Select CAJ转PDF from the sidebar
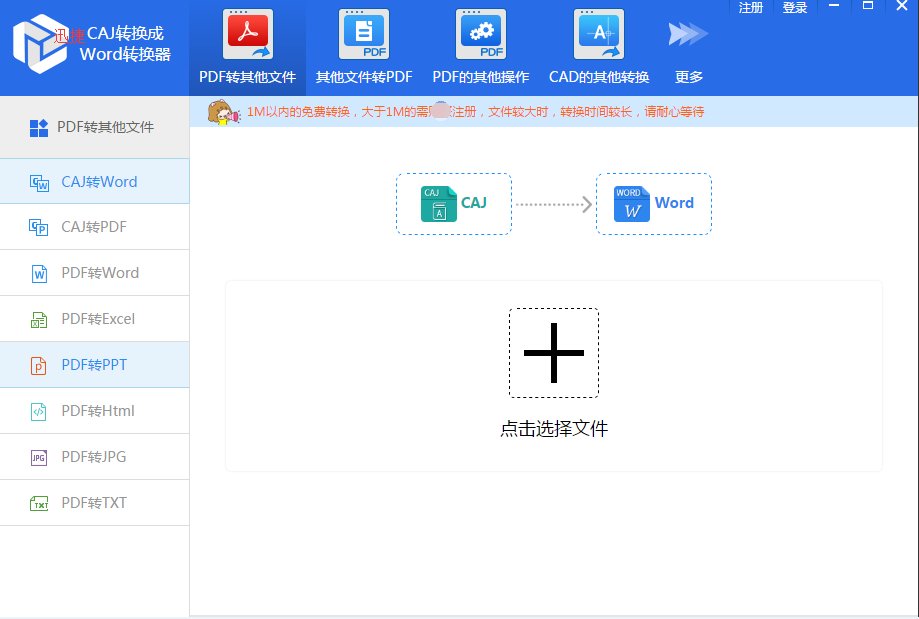 click(x=95, y=227)
